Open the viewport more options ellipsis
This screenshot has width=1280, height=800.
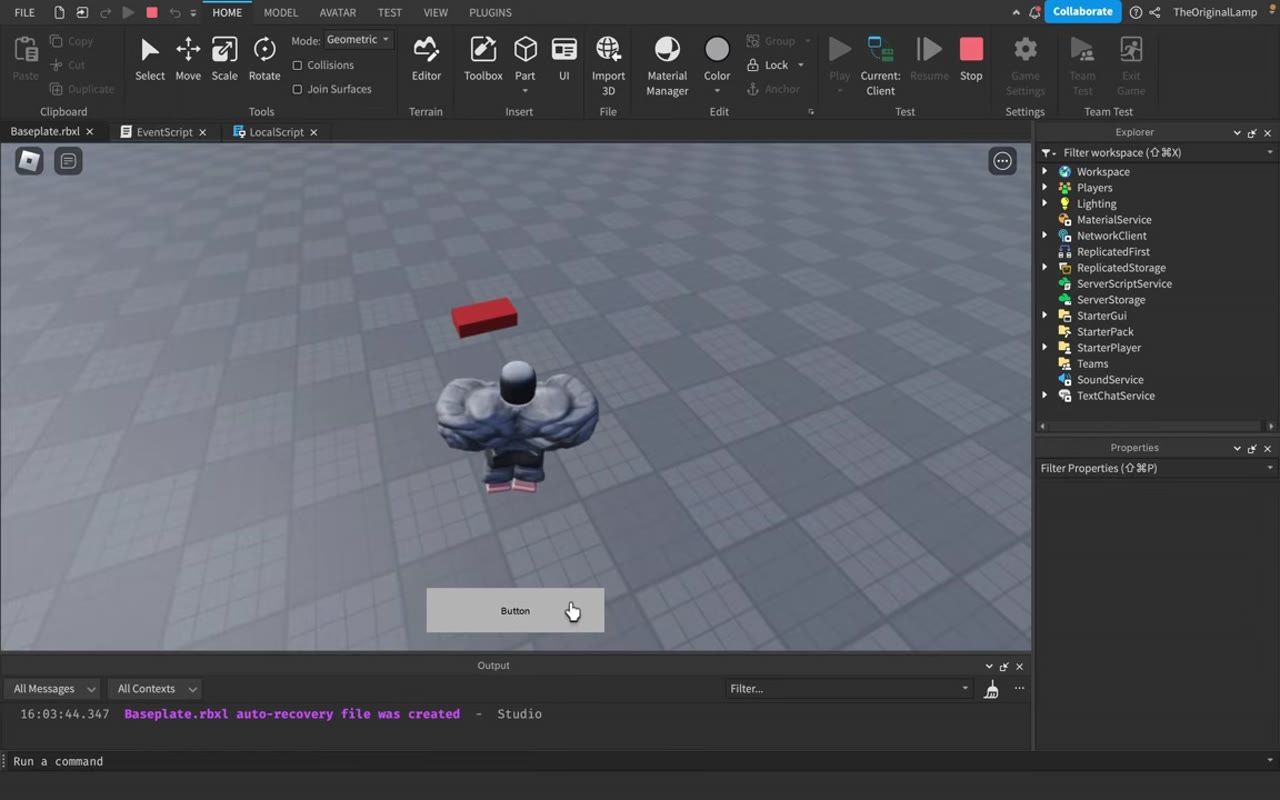point(1003,161)
